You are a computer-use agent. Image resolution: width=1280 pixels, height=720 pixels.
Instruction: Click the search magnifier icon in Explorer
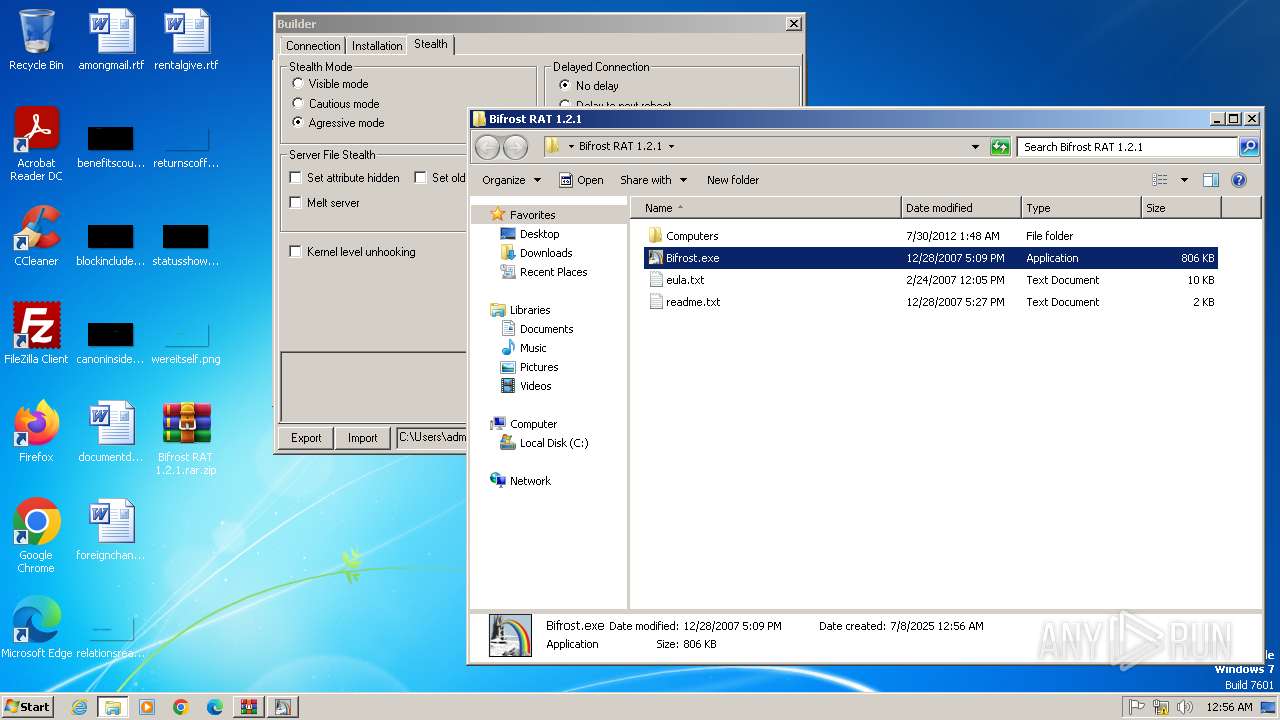1248,147
